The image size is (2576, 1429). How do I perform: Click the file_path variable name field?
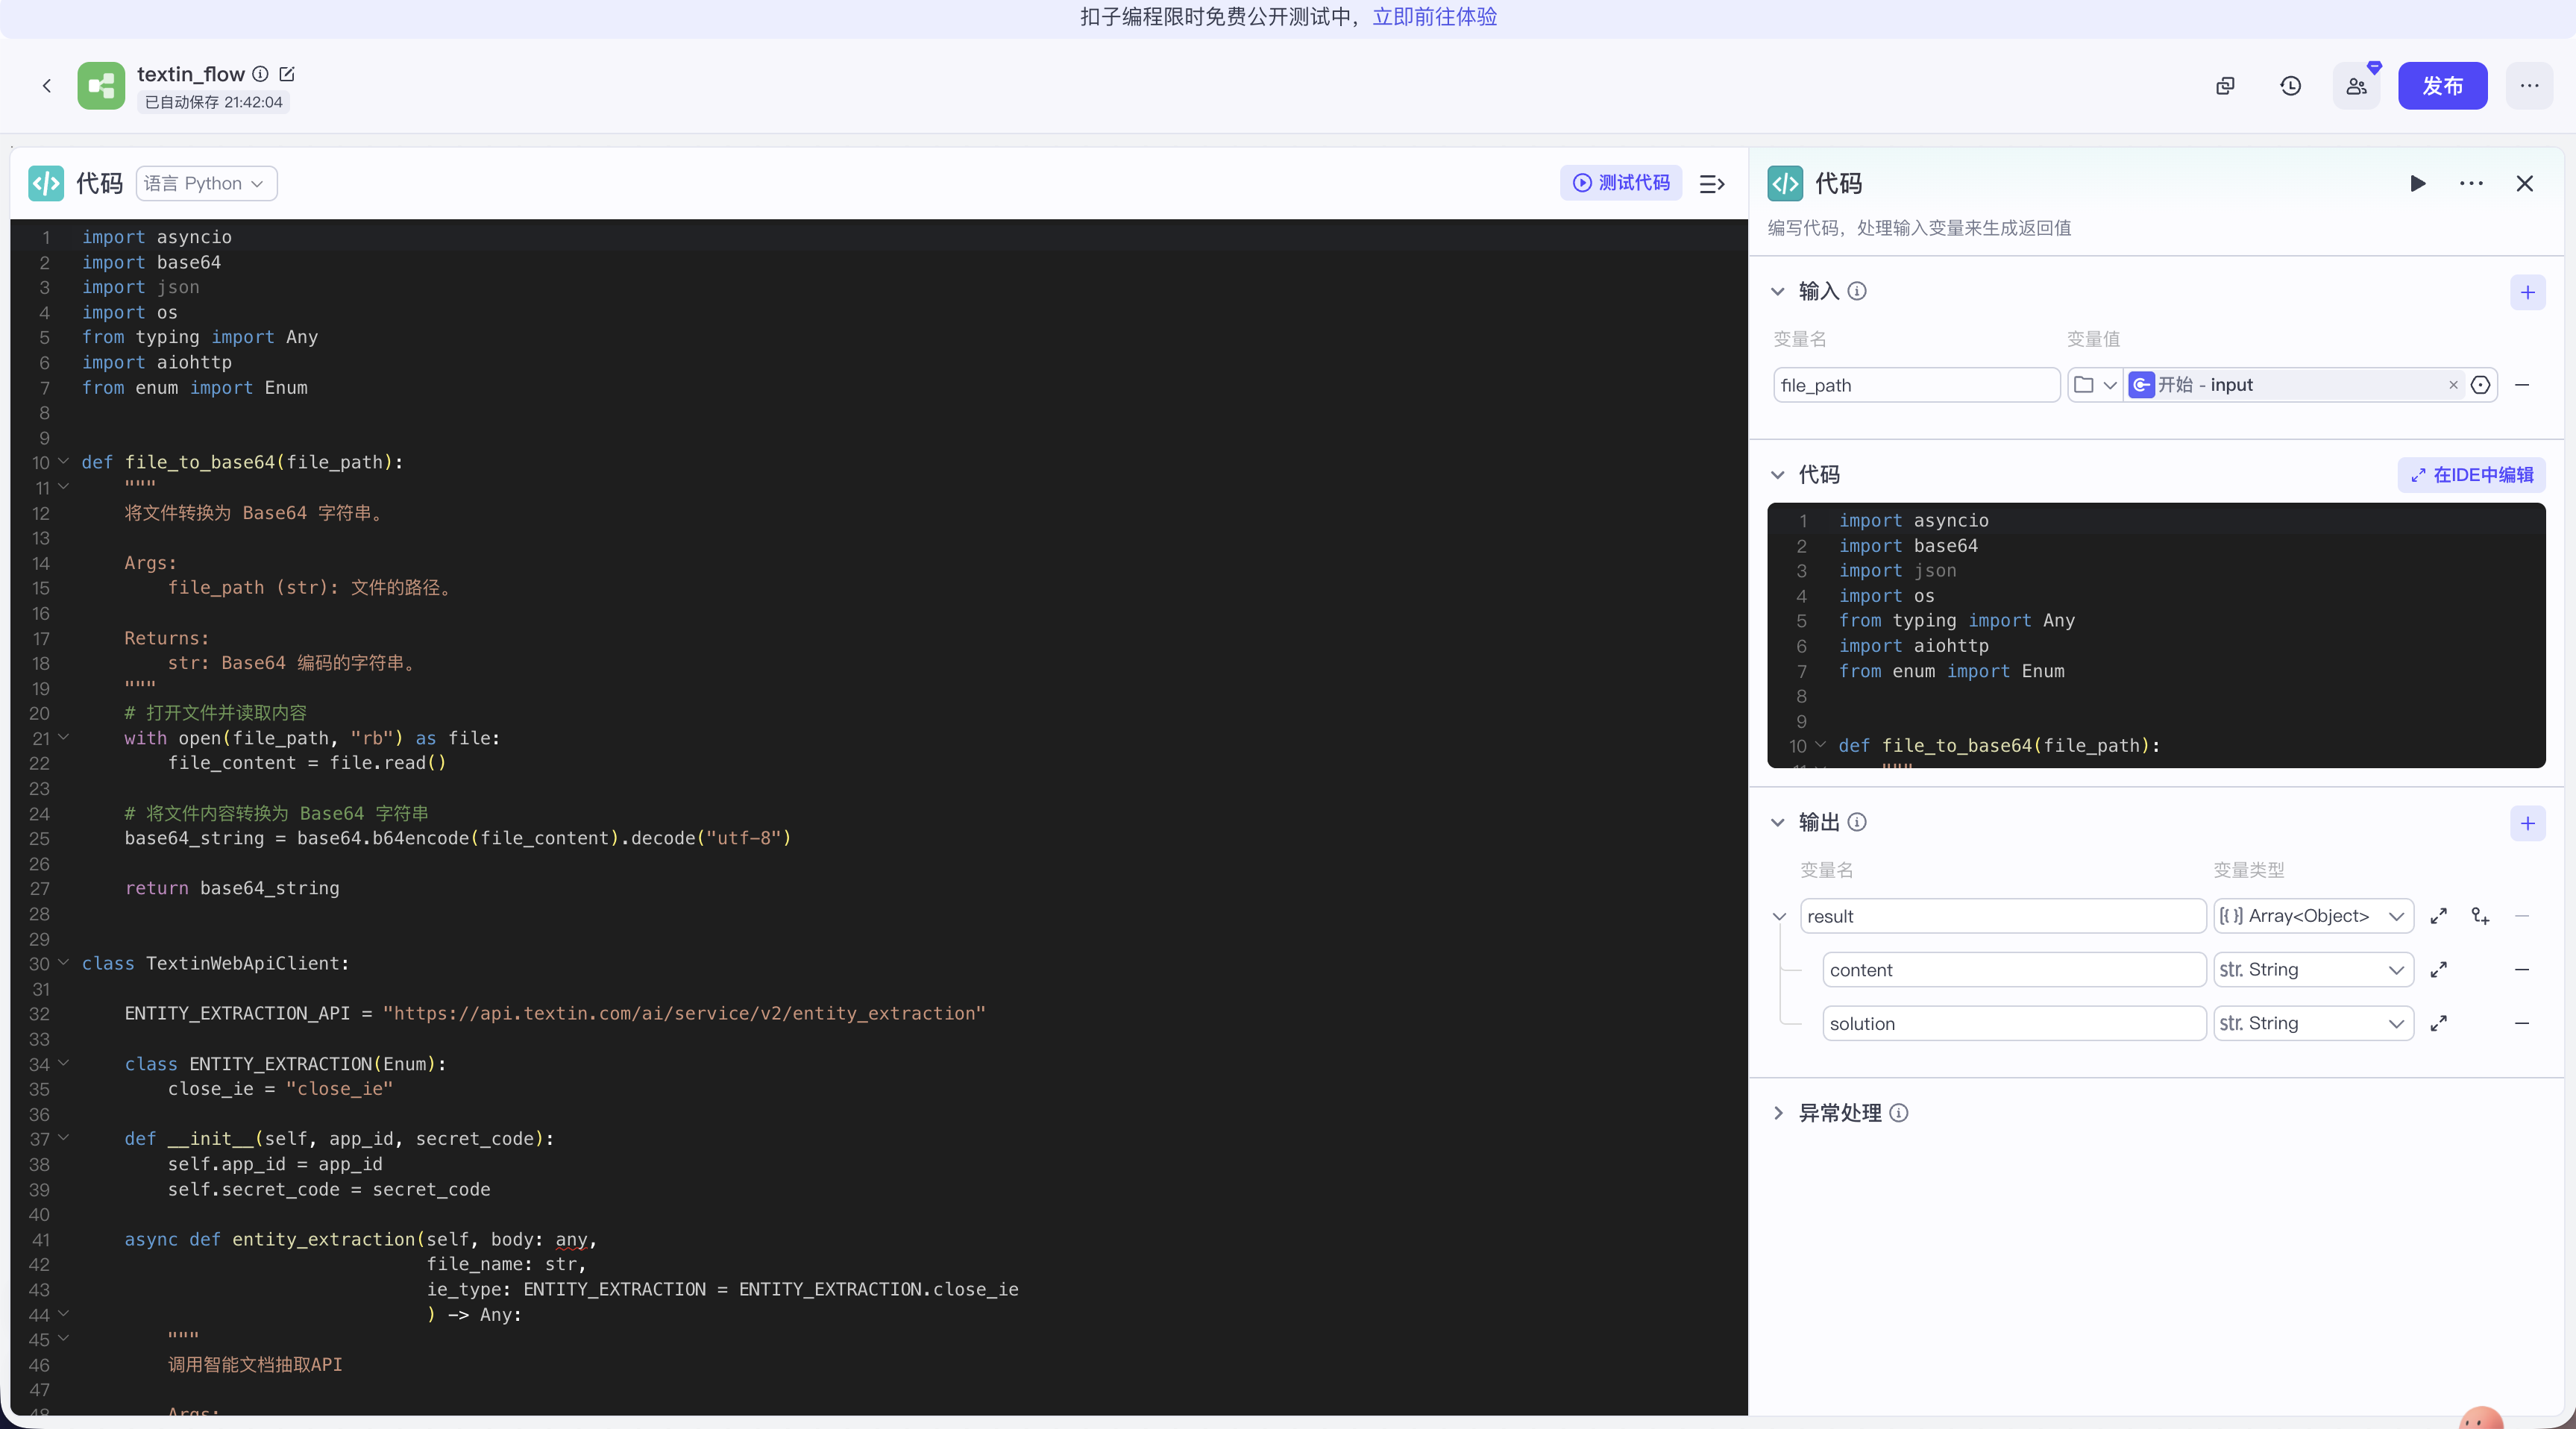pyautogui.click(x=1915, y=385)
